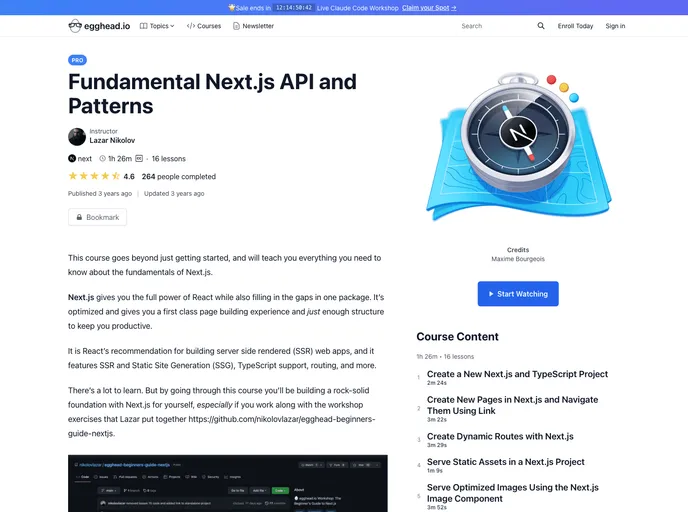
Task: Click the egghead.io logo
Action: (99, 26)
